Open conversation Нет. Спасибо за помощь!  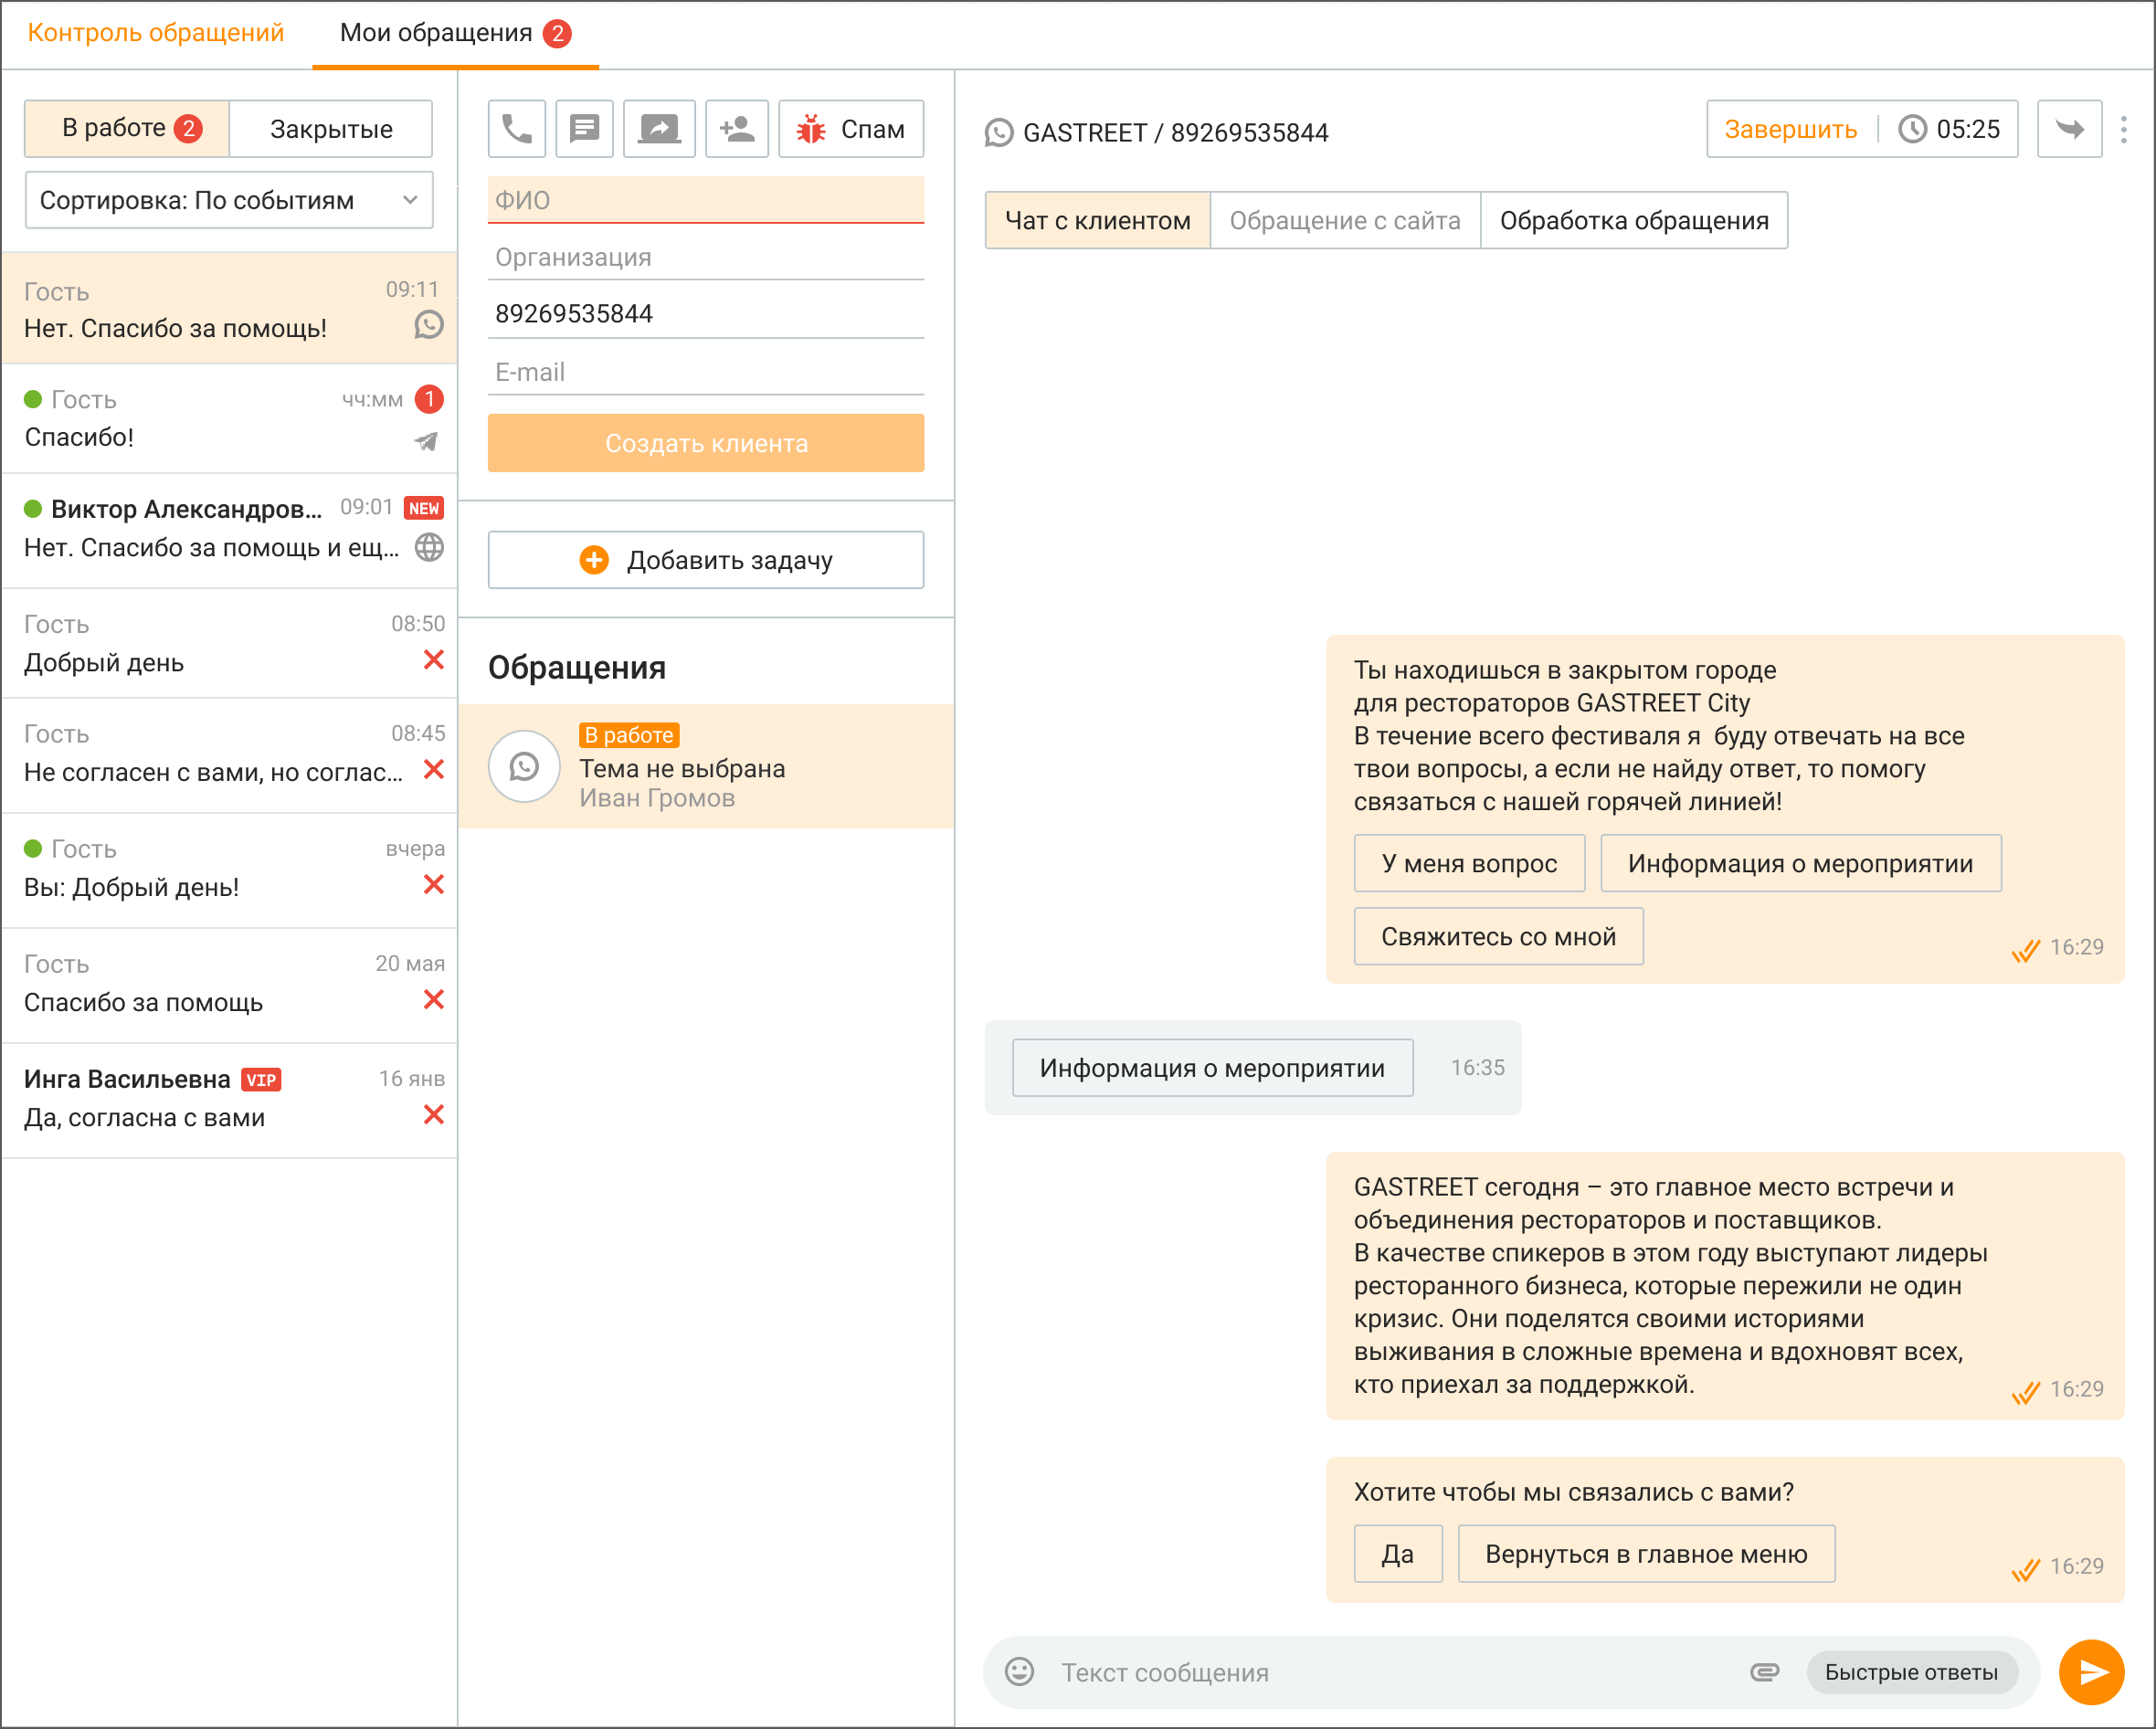[x=229, y=308]
